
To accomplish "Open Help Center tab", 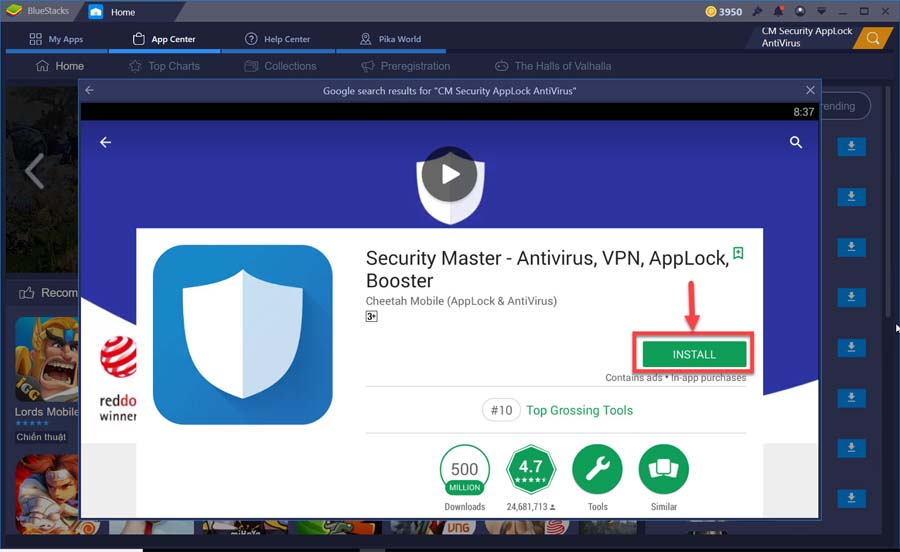I will tap(278, 39).
